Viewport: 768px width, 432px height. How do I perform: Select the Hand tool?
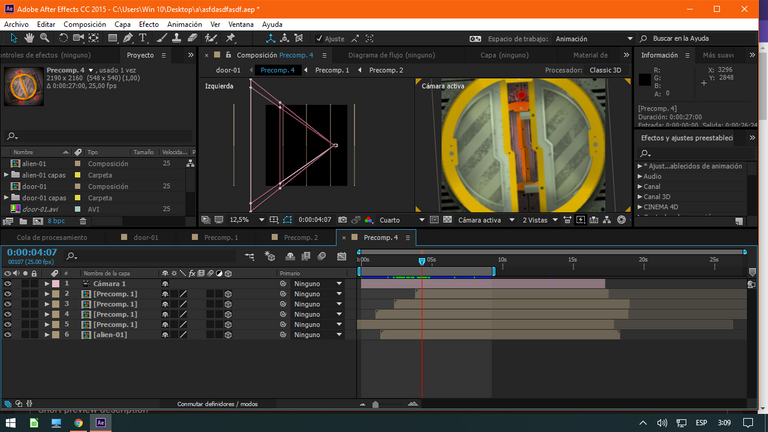(x=29, y=38)
